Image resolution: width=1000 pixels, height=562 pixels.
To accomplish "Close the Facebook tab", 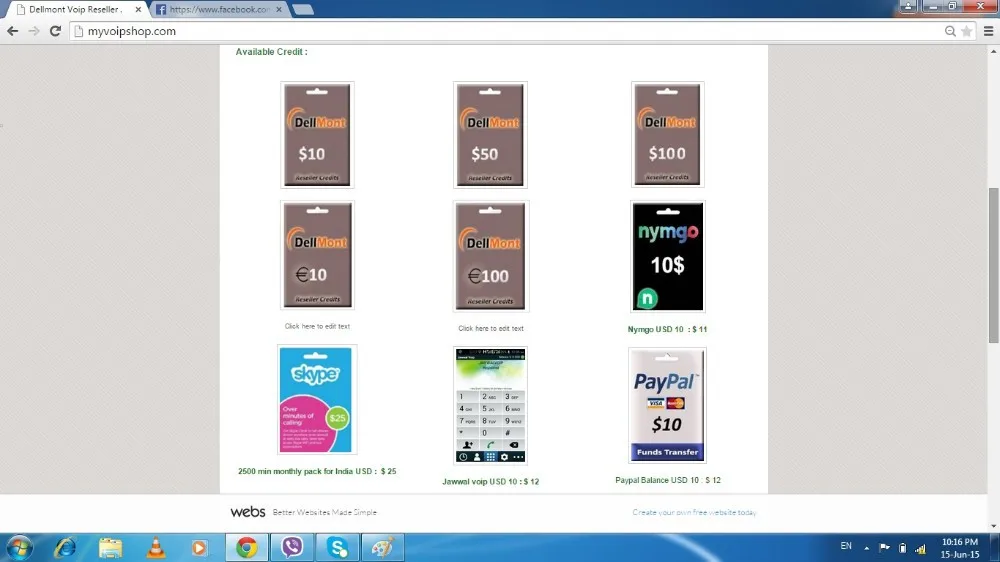I will pos(279,10).
